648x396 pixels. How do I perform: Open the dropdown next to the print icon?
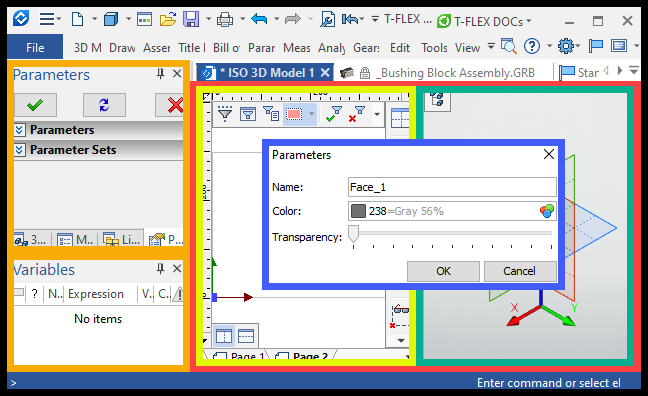pyautogui.click(x=243, y=19)
